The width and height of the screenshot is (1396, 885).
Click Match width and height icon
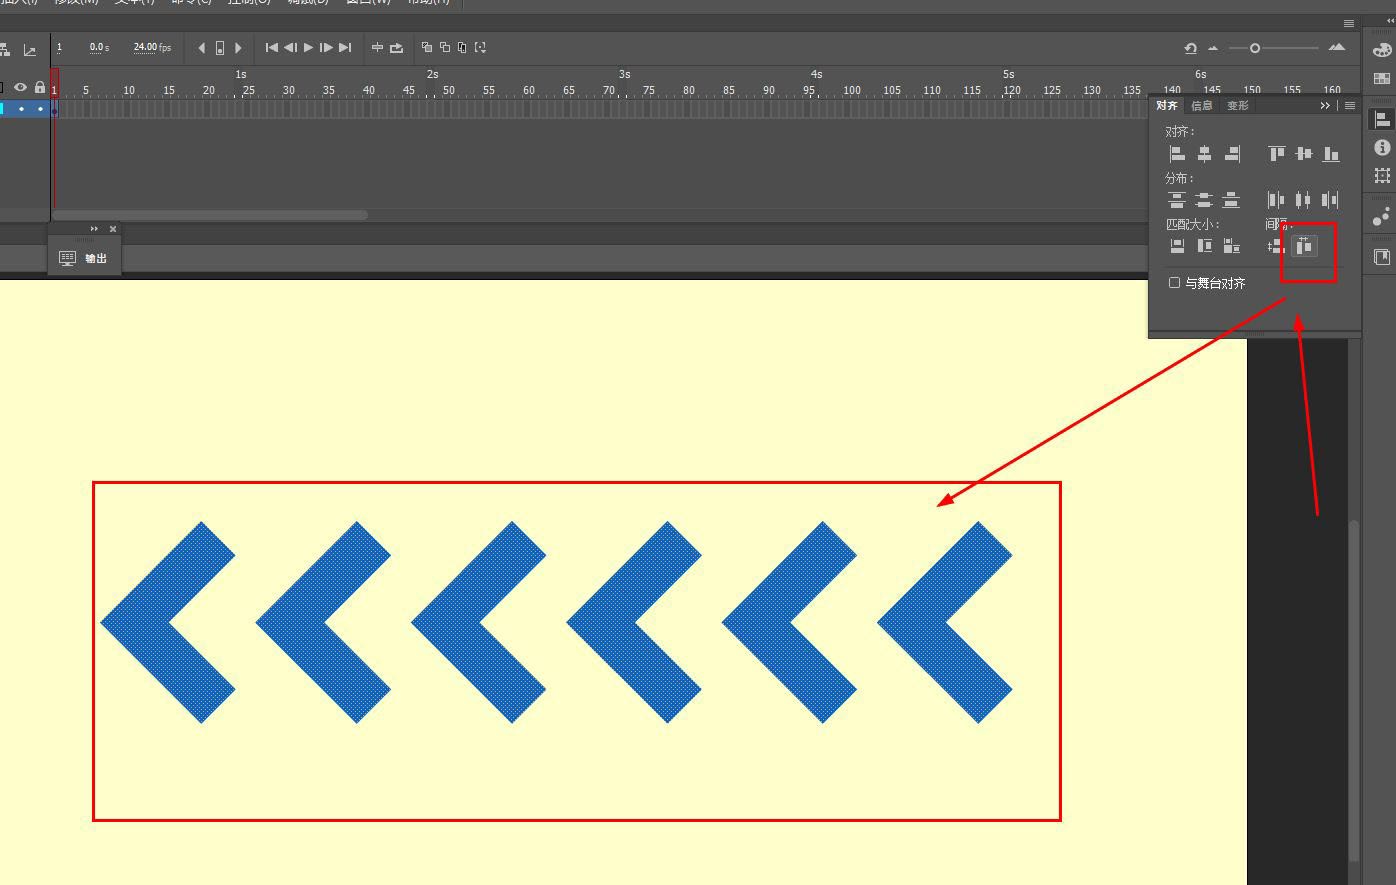pyautogui.click(x=1232, y=246)
